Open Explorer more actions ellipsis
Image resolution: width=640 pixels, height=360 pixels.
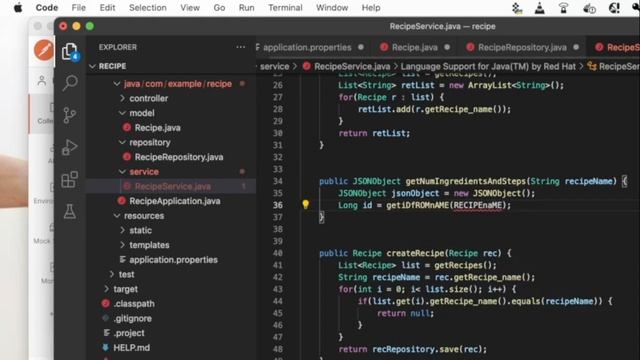(241, 47)
